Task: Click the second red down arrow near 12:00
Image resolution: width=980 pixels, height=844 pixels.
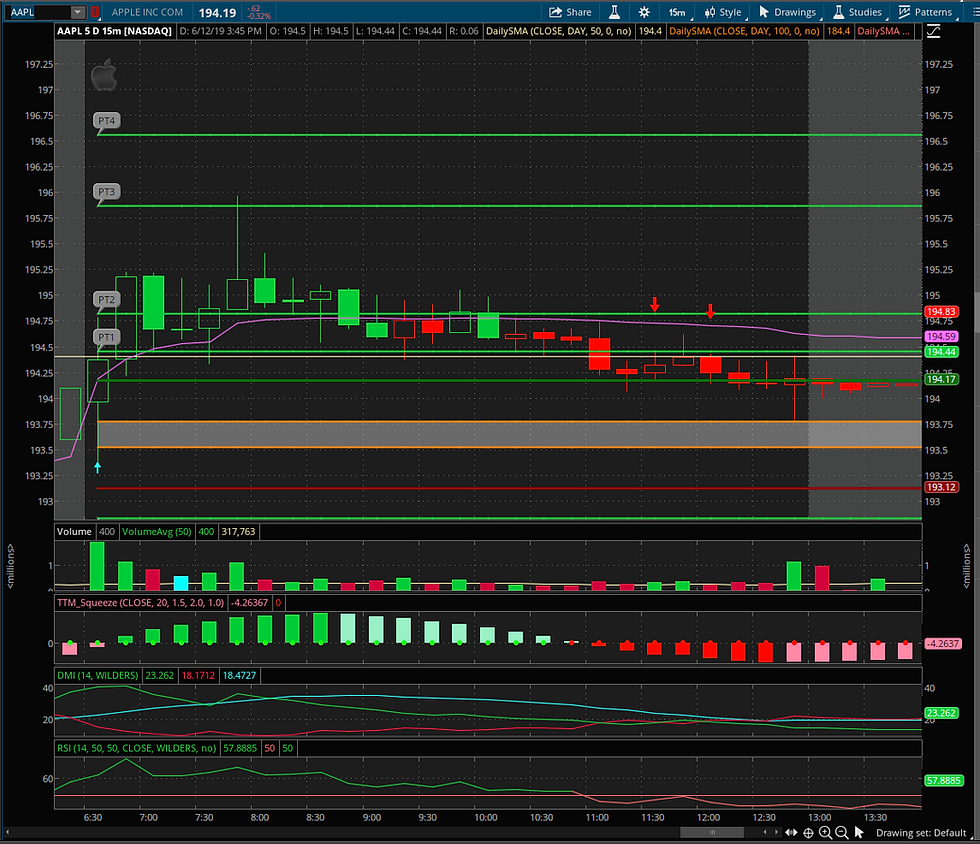Action: pyautogui.click(x=710, y=311)
